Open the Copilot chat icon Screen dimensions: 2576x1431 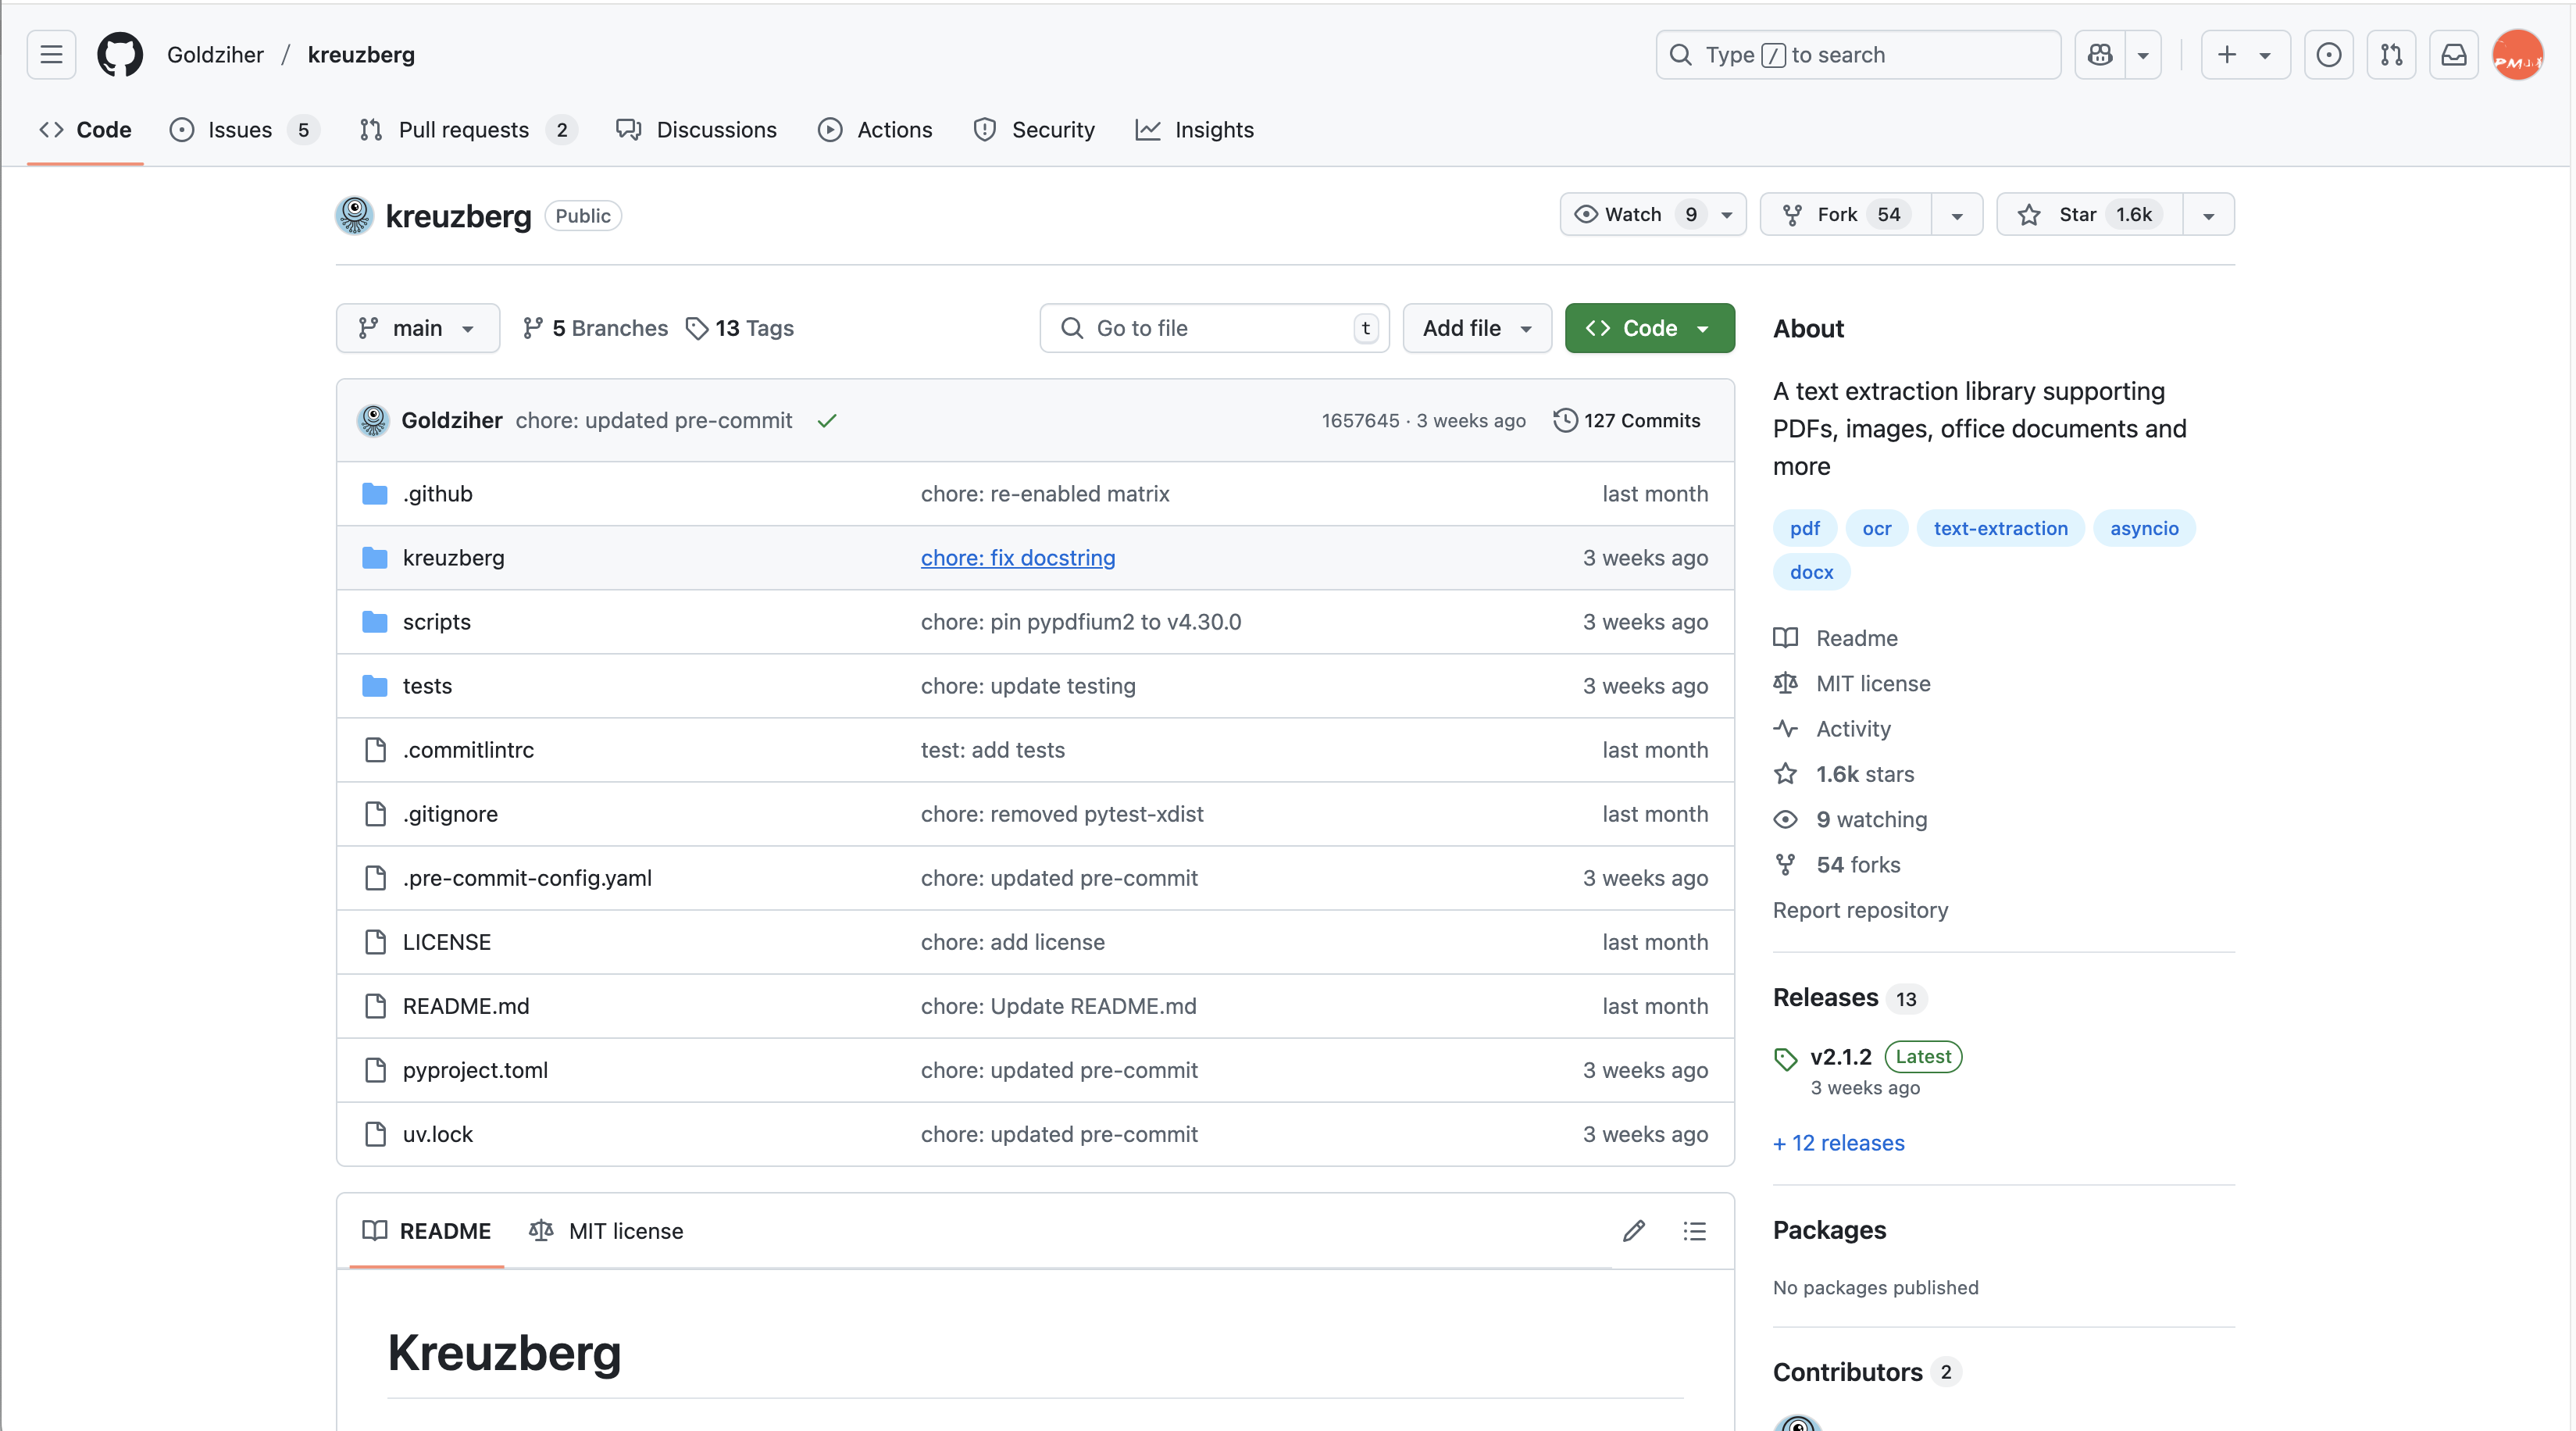pos(2100,55)
